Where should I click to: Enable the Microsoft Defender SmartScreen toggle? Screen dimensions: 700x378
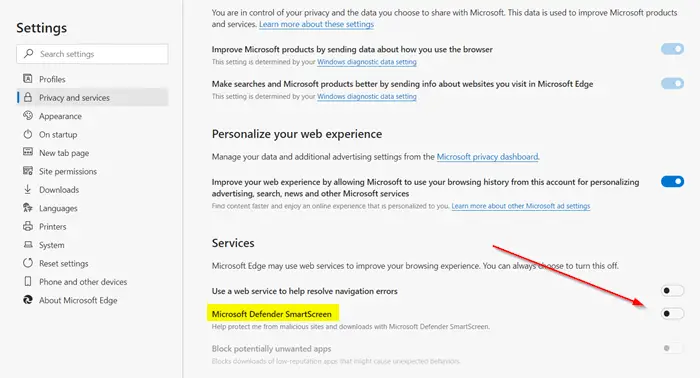click(672, 314)
